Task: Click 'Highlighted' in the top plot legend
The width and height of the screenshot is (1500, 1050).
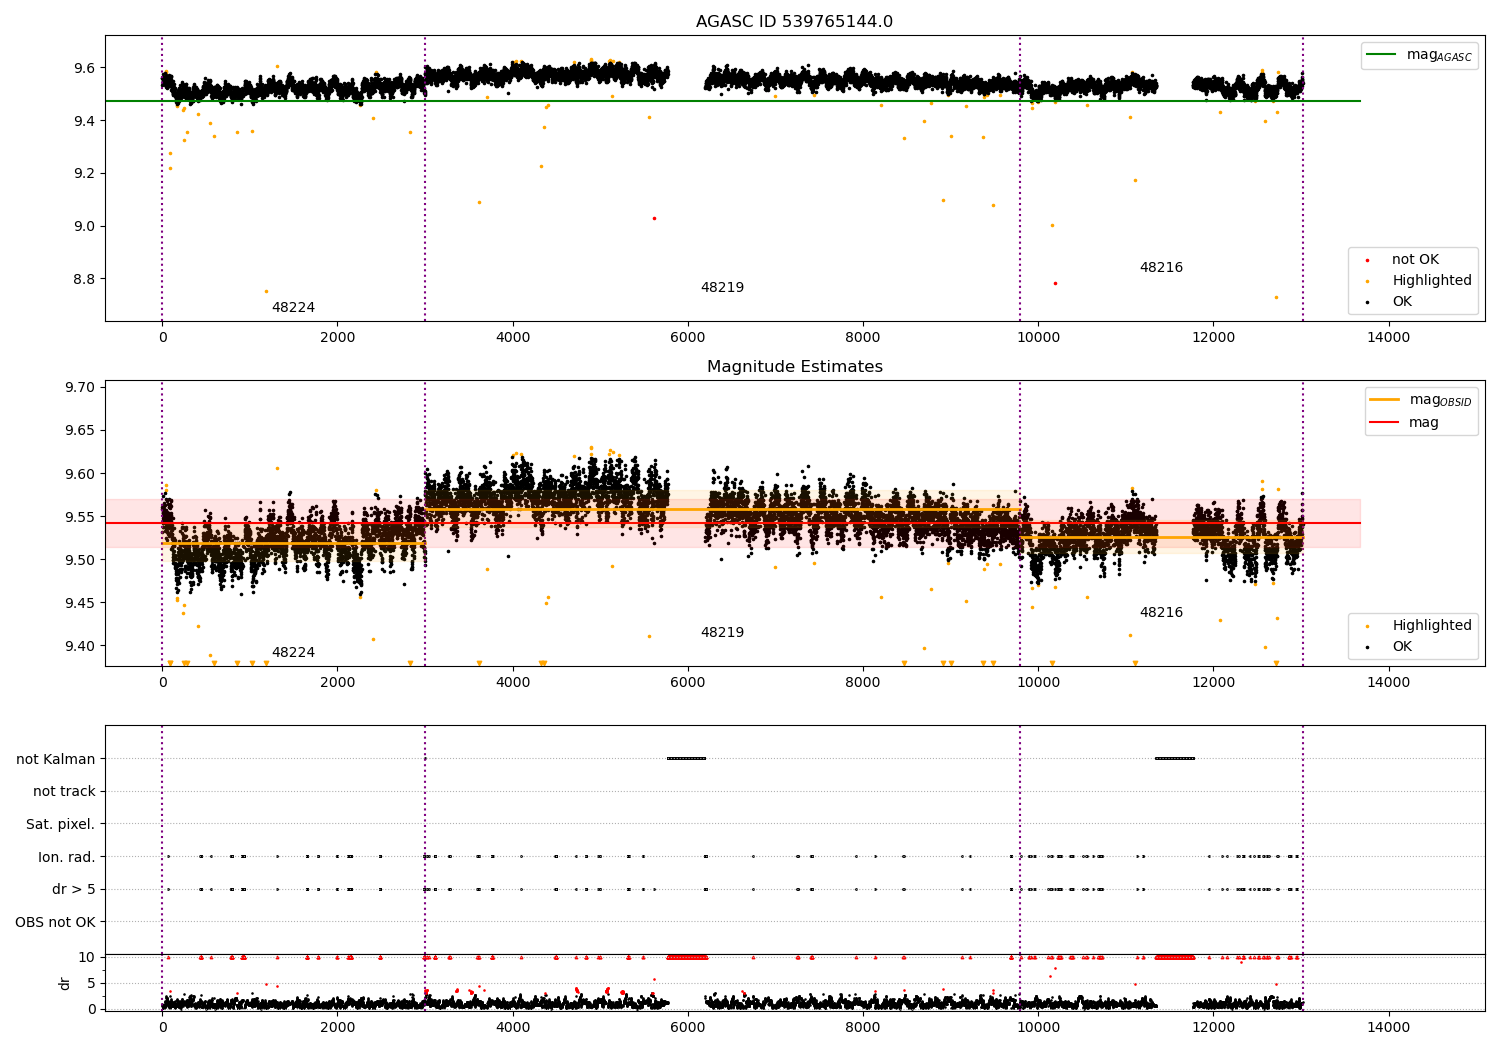Action: coord(1432,281)
